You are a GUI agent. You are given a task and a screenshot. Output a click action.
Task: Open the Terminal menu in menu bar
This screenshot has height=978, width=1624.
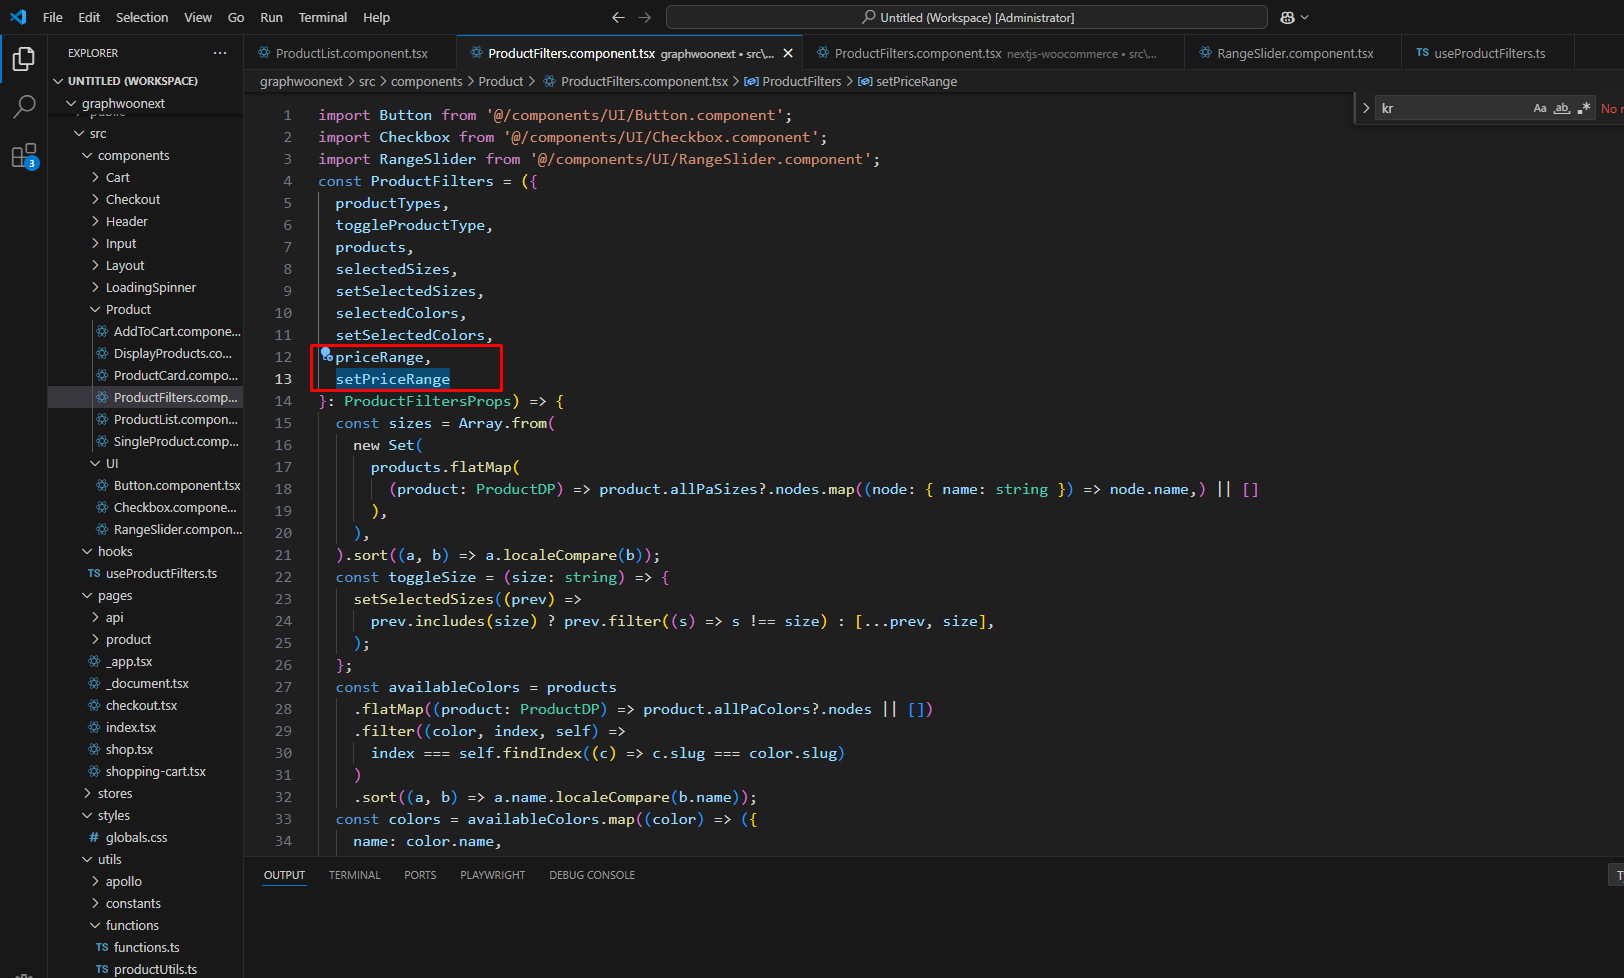click(x=322, y=18)
